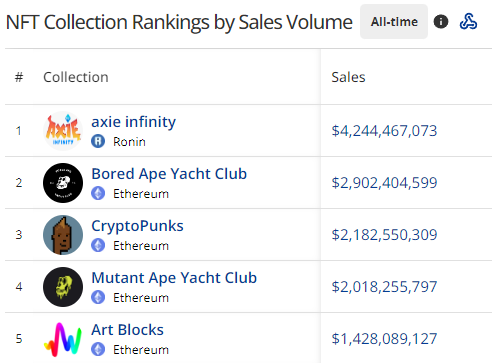
Task: Open the CryptoPunks collection link
Action: (137, 226)
